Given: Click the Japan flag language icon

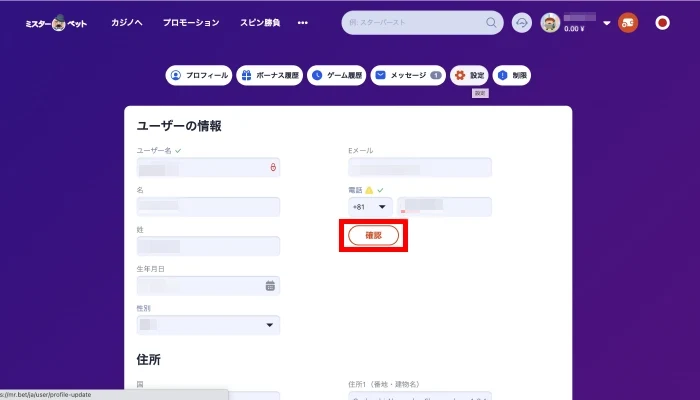Looking at the screenshot, I should (661, 22).
